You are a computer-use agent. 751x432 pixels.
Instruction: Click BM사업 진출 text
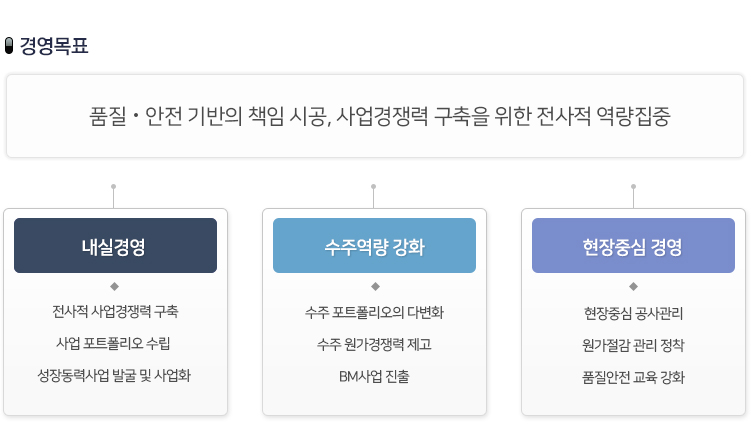[x=374, y=377]
